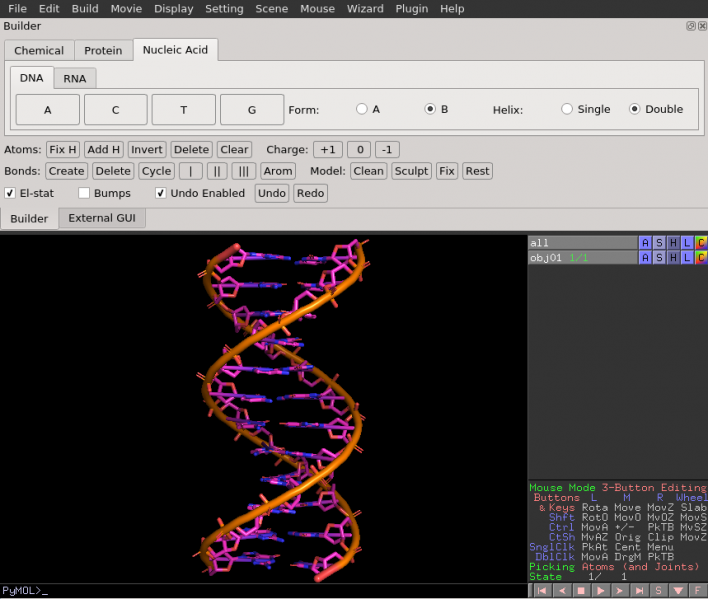The image size is (708, 599).
Task: Enable the Bumps checkbox
Action: [x=85, y=193]
